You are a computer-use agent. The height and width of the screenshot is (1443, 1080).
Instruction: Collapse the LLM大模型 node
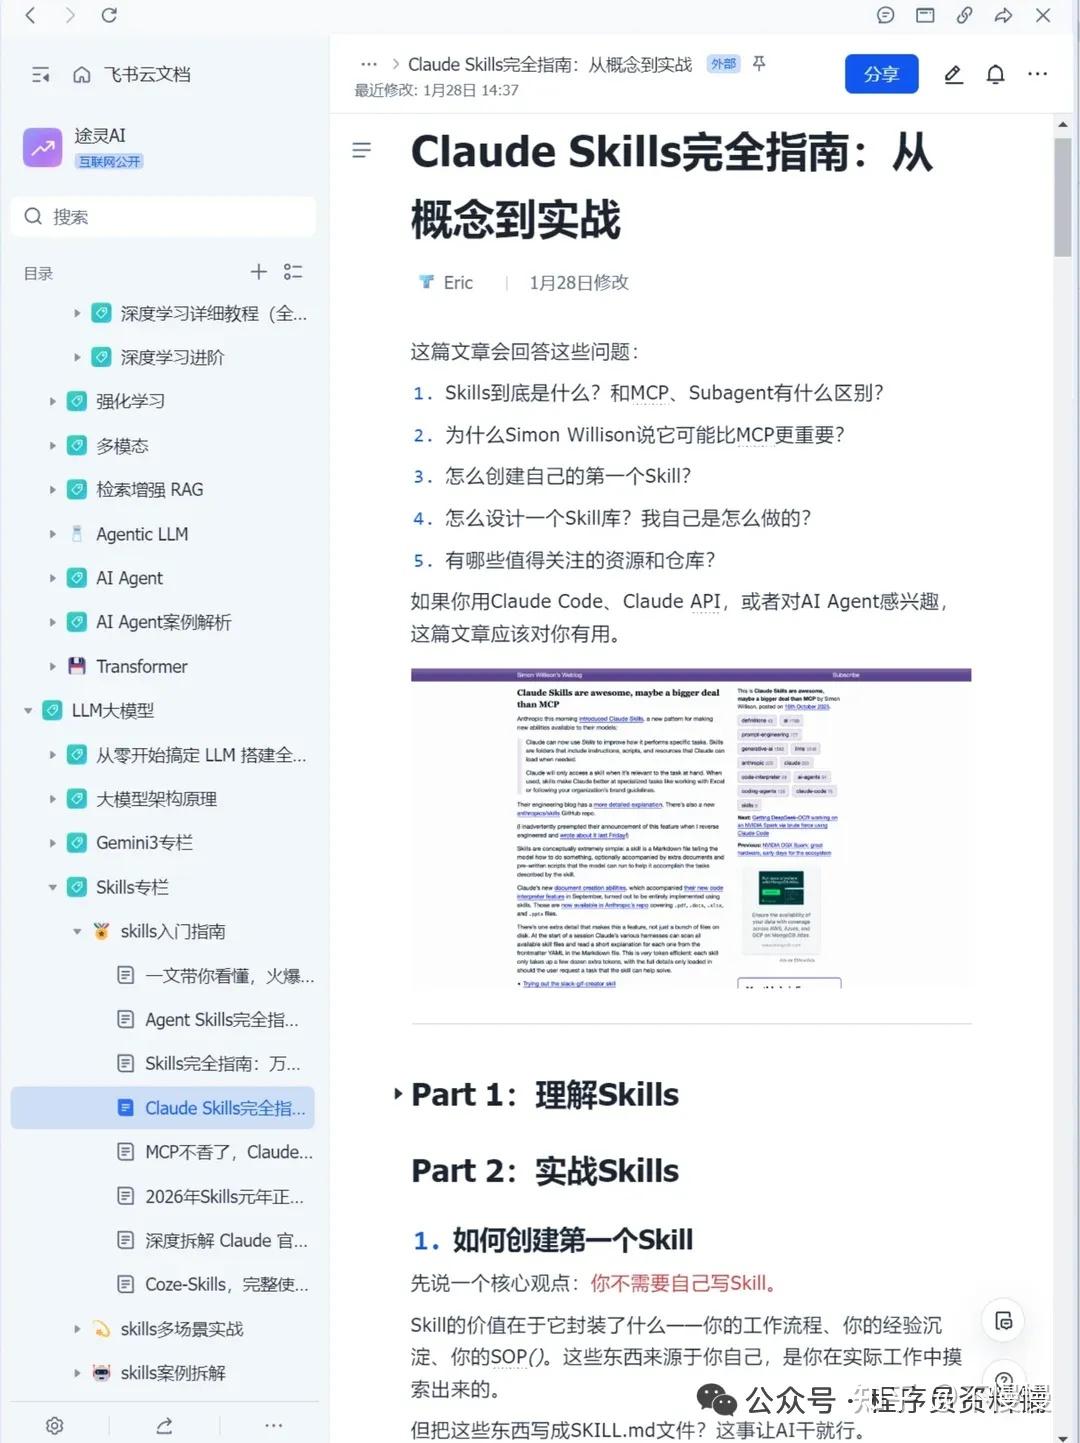coord(28,710)
